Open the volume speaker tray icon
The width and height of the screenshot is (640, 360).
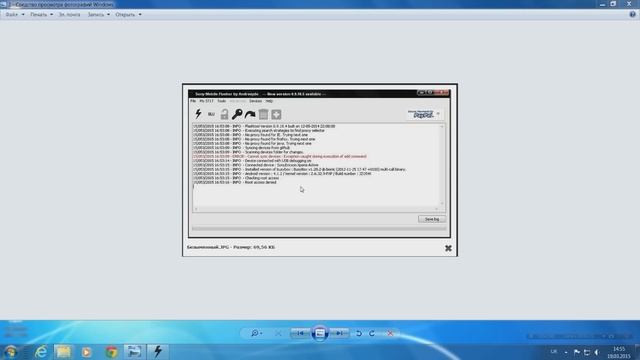tap(597, 352)
